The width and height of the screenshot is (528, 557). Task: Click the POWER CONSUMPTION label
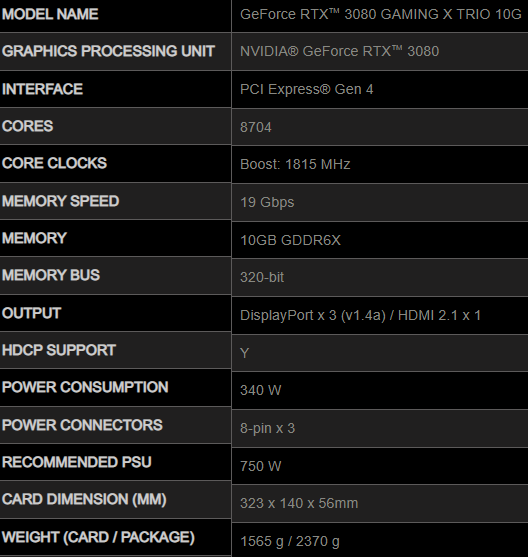[x=85, y=388]
